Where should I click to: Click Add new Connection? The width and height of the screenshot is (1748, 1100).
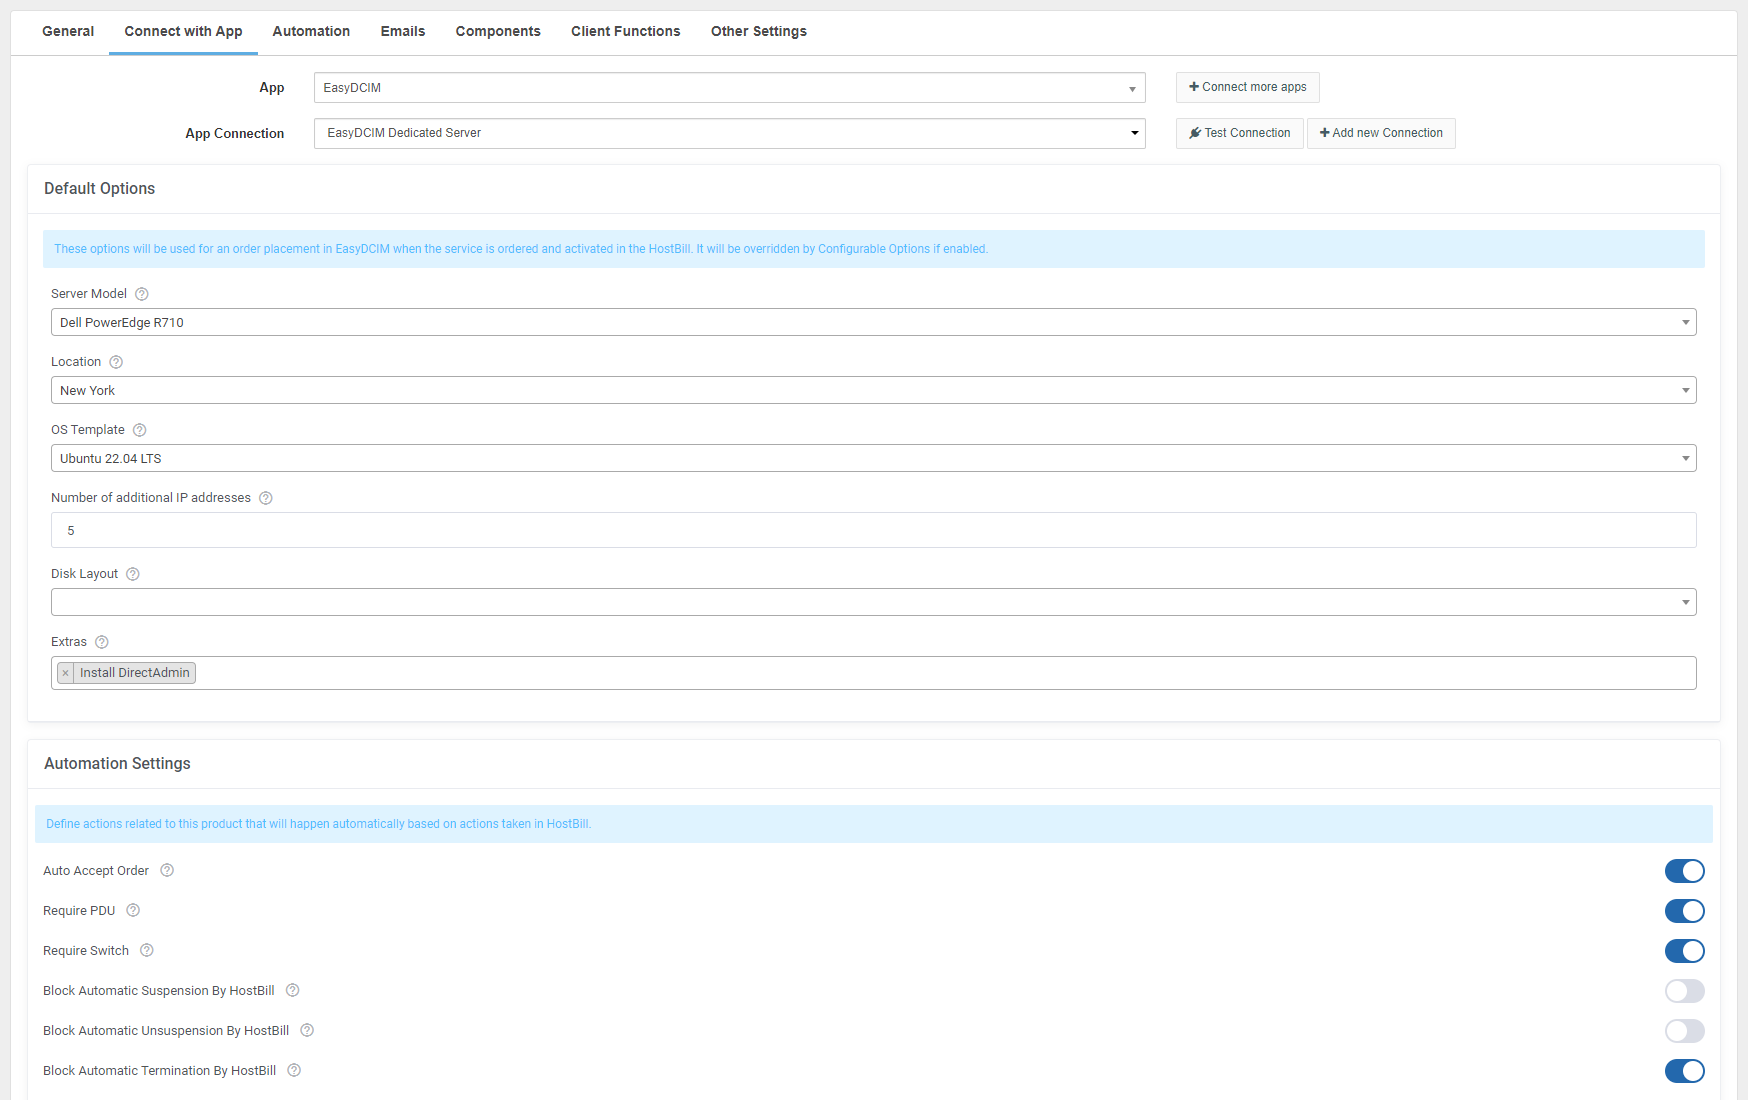click(x=1381, y=133)
